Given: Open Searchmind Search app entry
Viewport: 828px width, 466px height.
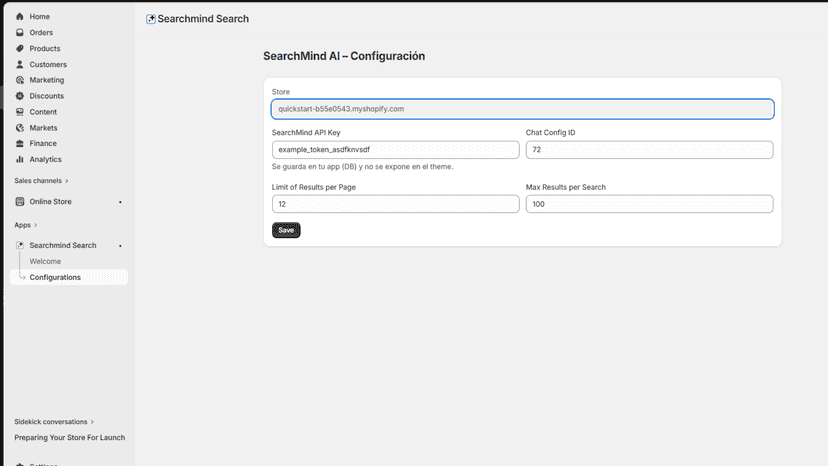Looking at the screenshot, I should coord(63,245).
